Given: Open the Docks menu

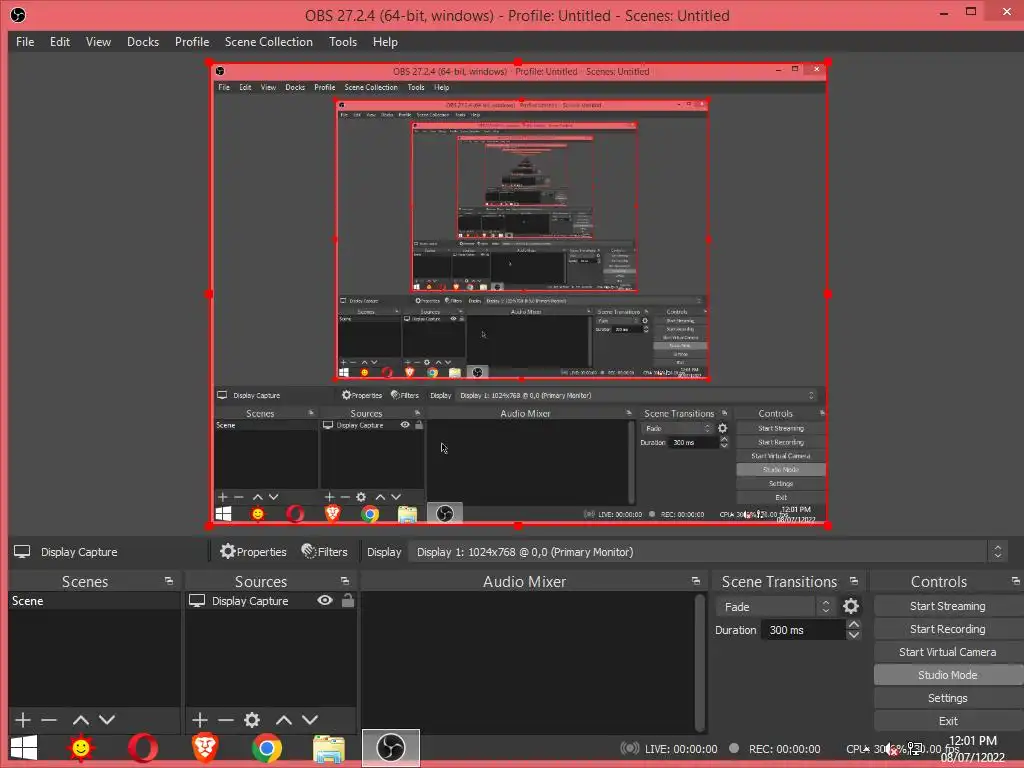Looking at the screenshot, I should 142,42.
